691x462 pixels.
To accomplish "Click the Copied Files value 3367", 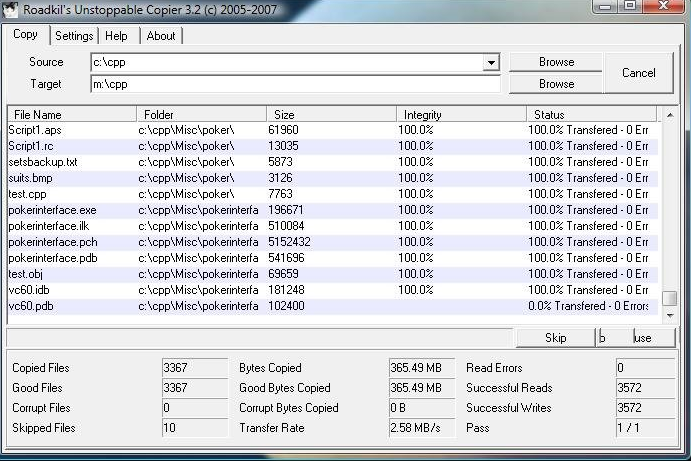I will tap(195, 368).
